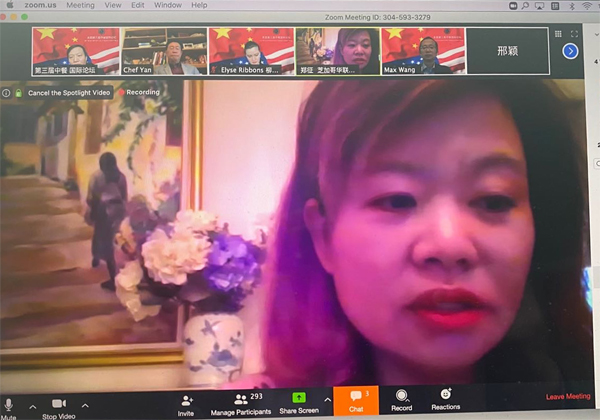
Task: Click Leave Meeting
Action: click(x=568, y=397)
